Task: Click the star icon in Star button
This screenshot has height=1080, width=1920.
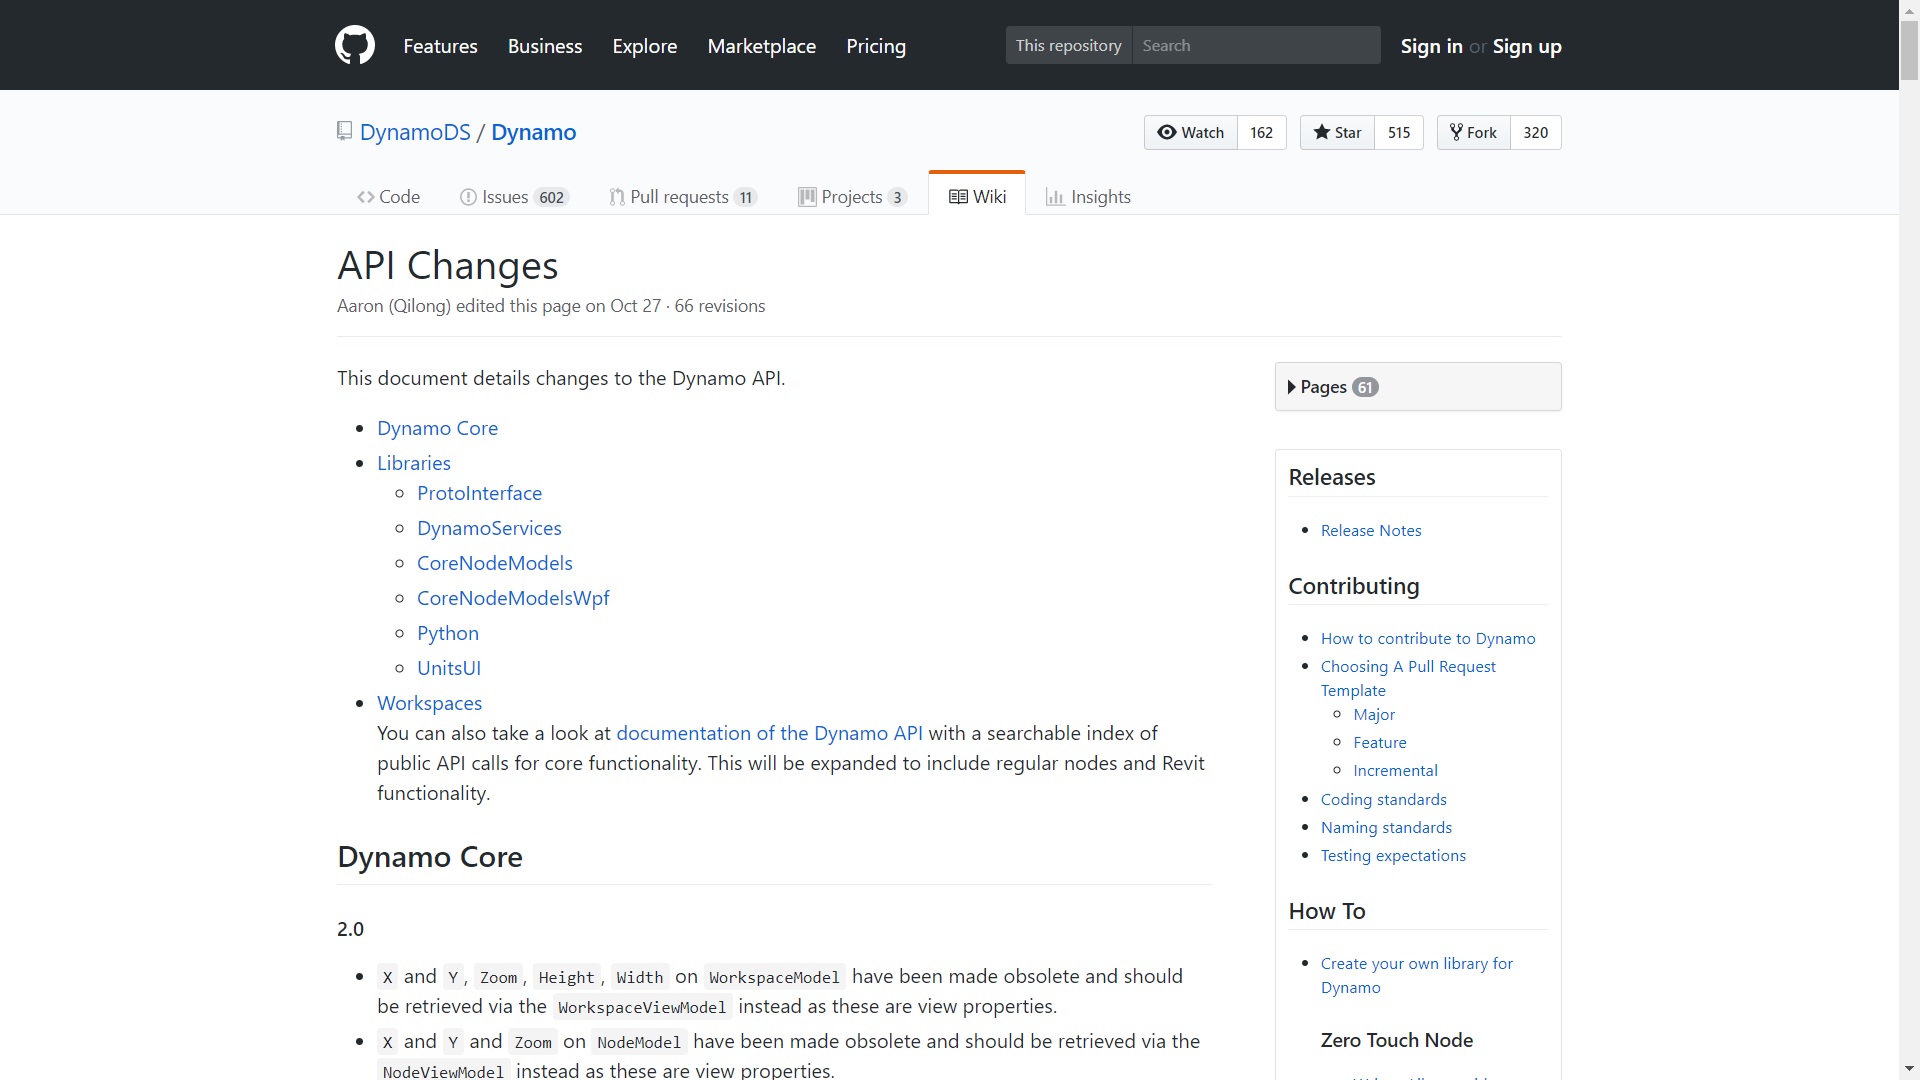Action: click(x=1322, y=132)
